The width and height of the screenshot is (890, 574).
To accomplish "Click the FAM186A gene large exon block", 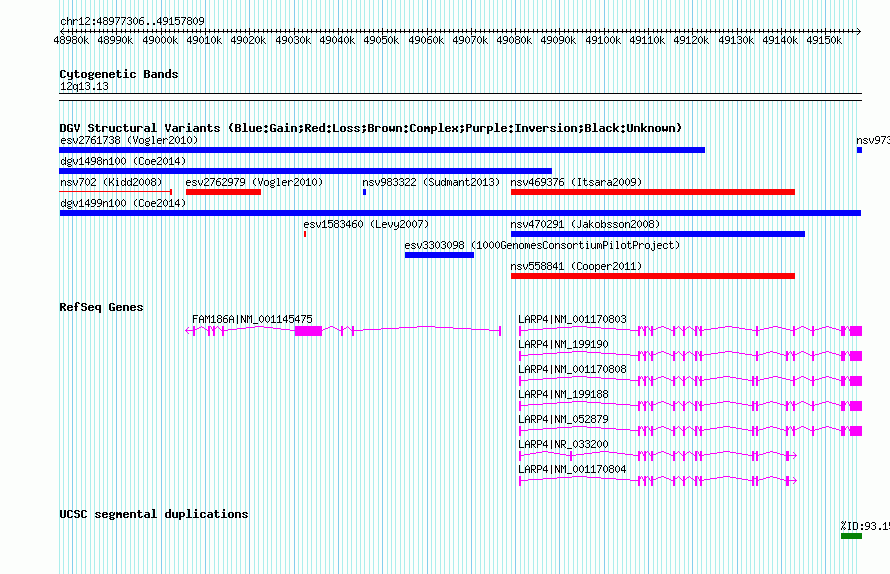I will point(308,331).
